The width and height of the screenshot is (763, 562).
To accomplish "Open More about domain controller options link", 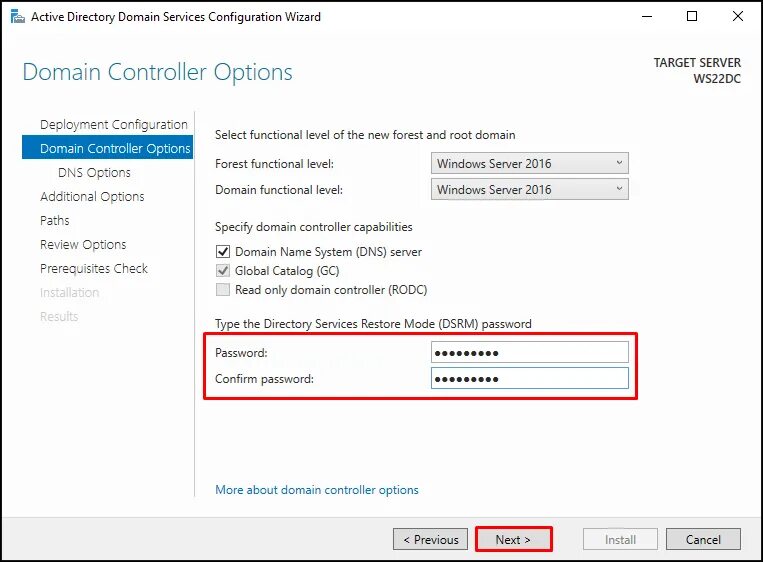I will (x=317, y=489).
